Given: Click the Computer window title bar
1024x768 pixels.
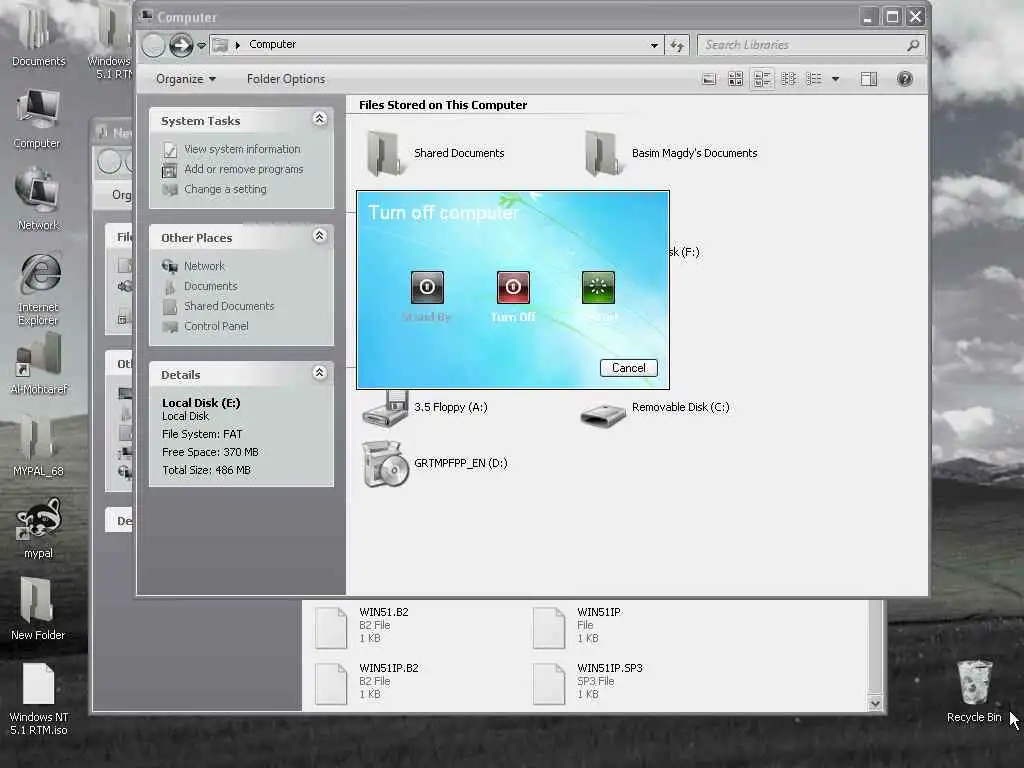Looking at the screenshot, I should click(496, 17).
